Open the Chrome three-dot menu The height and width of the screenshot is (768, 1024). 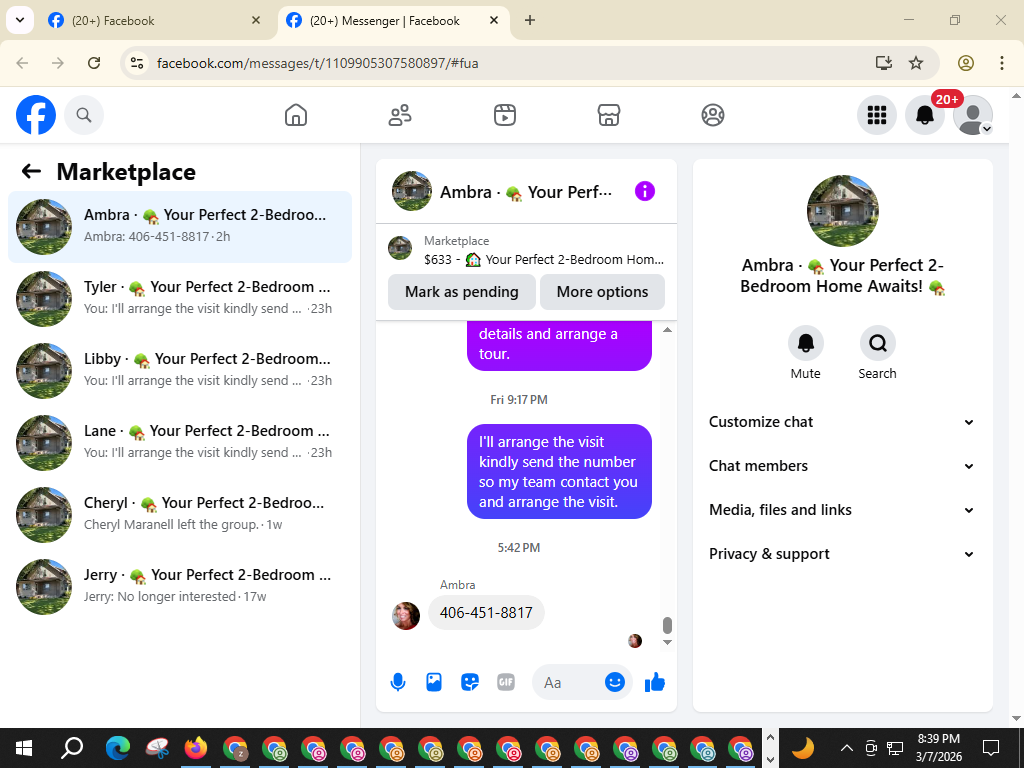click(x=1002, y=63)
